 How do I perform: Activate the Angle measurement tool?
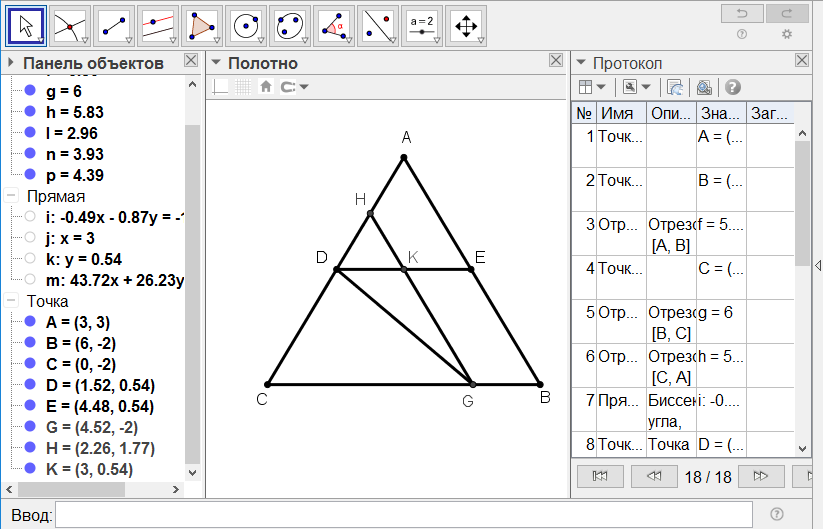[x=335, y=26]
